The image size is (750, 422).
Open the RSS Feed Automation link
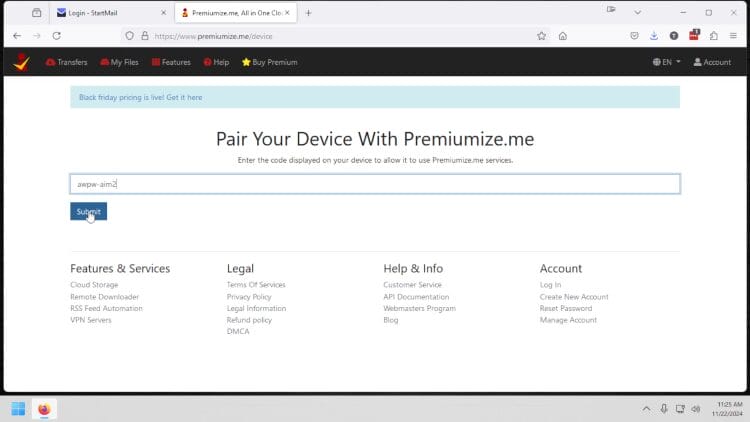[x=107, y=309]
